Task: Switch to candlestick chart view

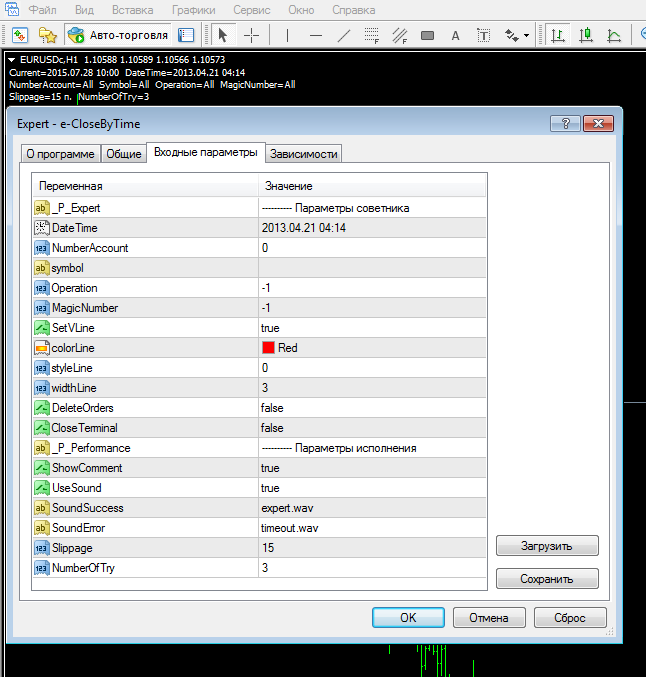Action: pos(586,35)
